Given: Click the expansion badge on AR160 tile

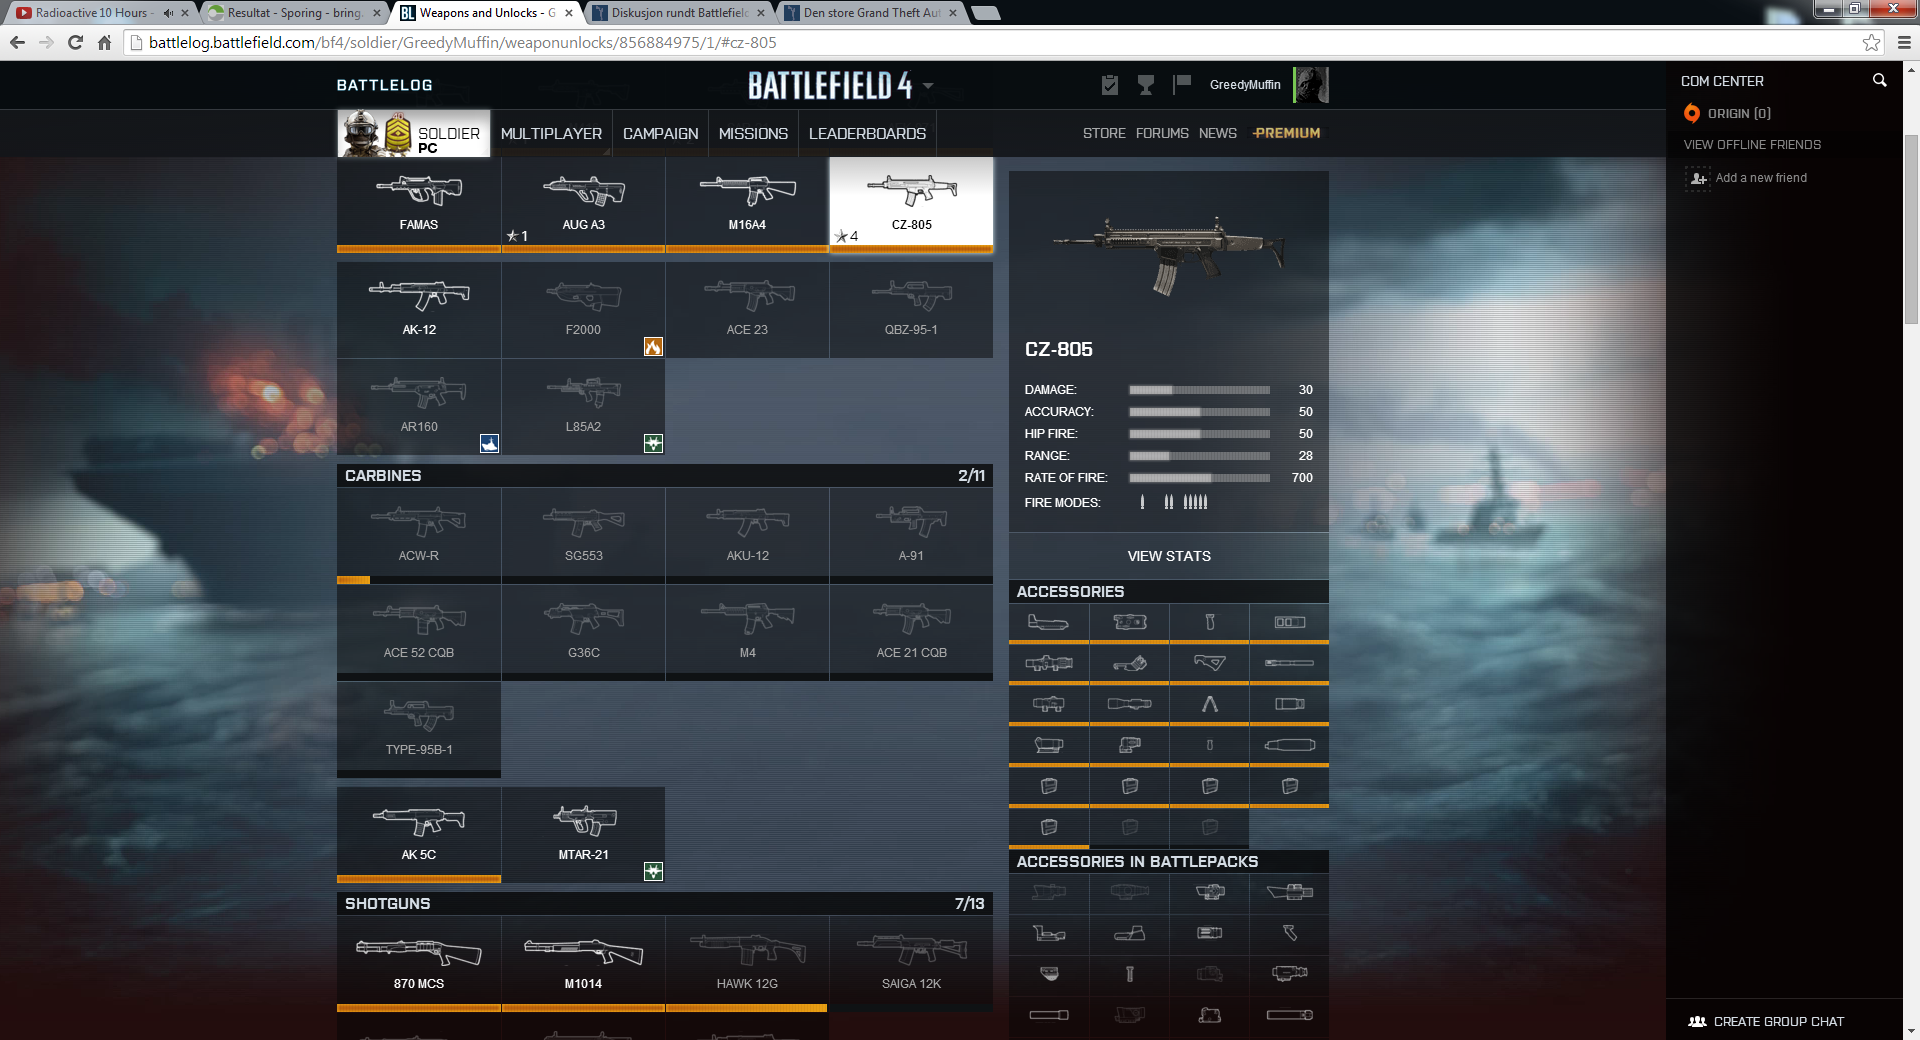Looking at the screenshot, I should point(489,444).
